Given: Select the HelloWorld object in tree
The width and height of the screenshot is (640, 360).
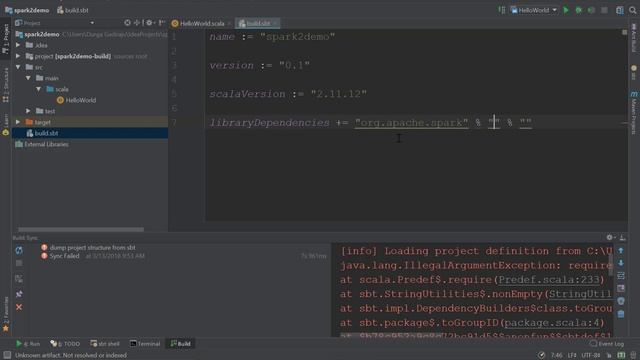Looking at the screenshot, I should [76, 100].
